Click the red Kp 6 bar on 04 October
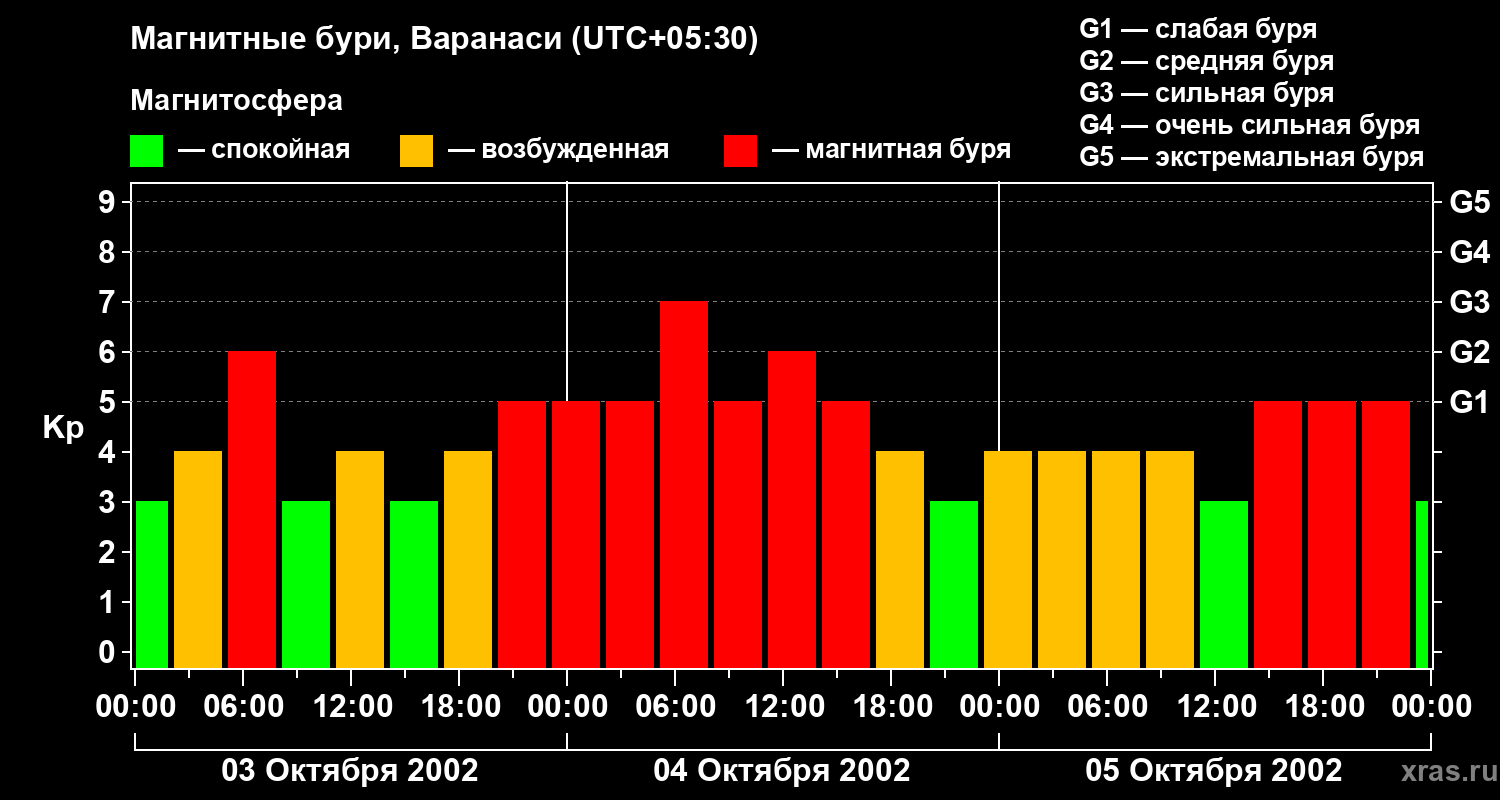The width and height of the screenshot is (1500, 800). (792, 509)
